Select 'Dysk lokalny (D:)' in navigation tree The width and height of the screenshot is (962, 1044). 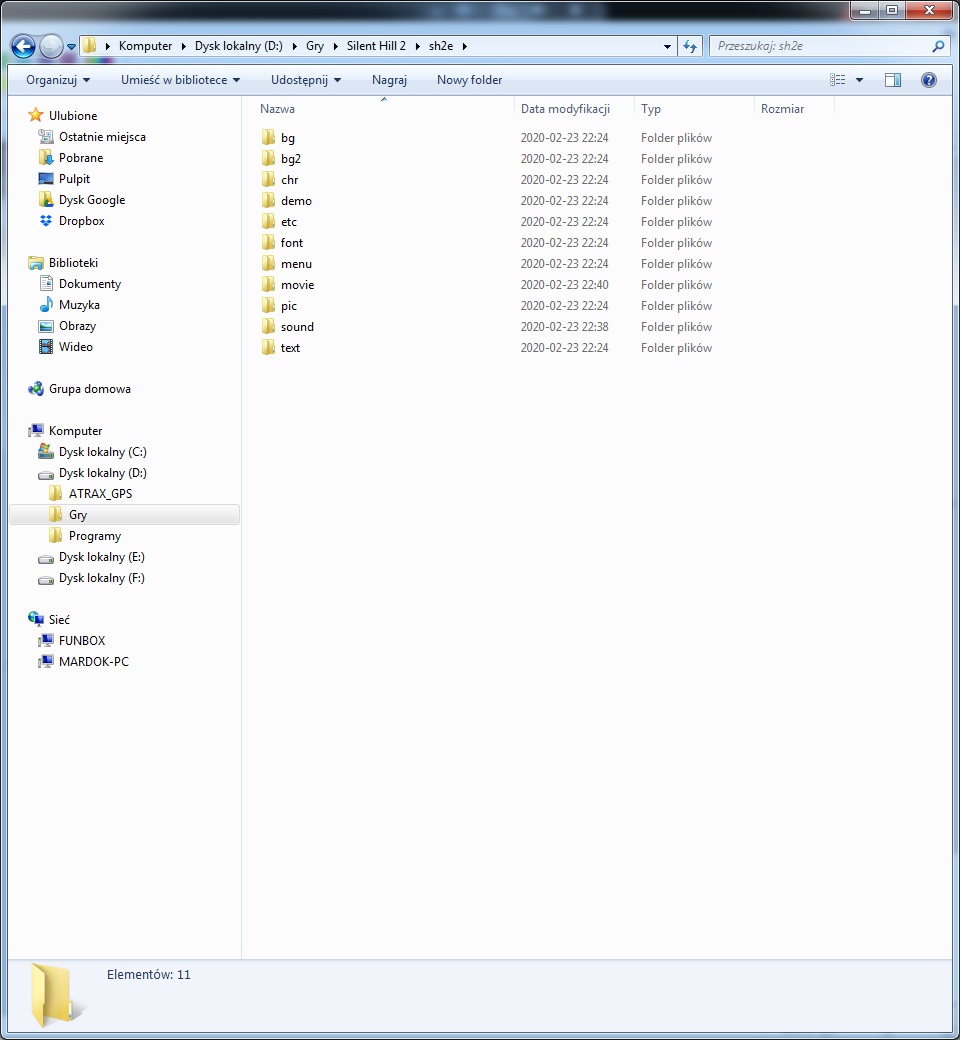pyautogui.click(x=103, y=473)
